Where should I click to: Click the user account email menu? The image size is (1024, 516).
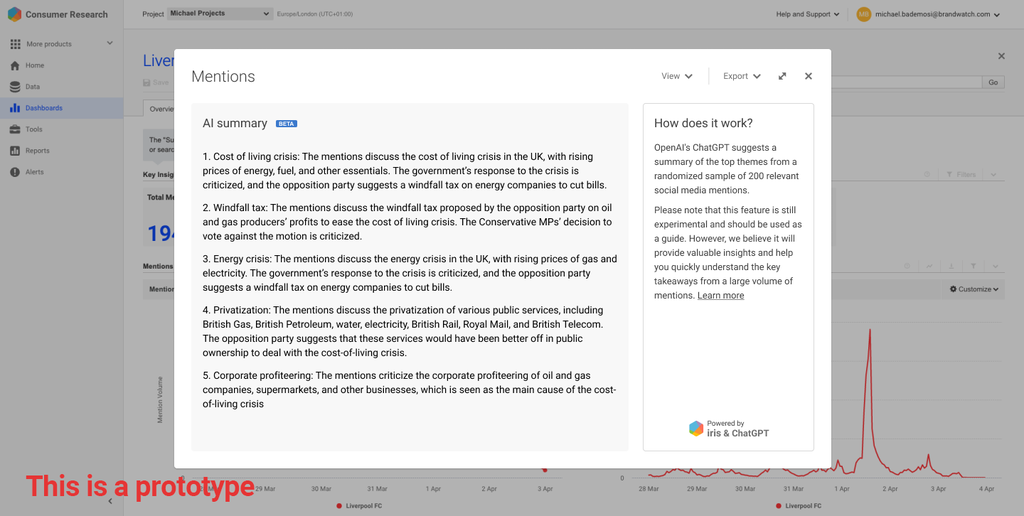click(936, 14)
